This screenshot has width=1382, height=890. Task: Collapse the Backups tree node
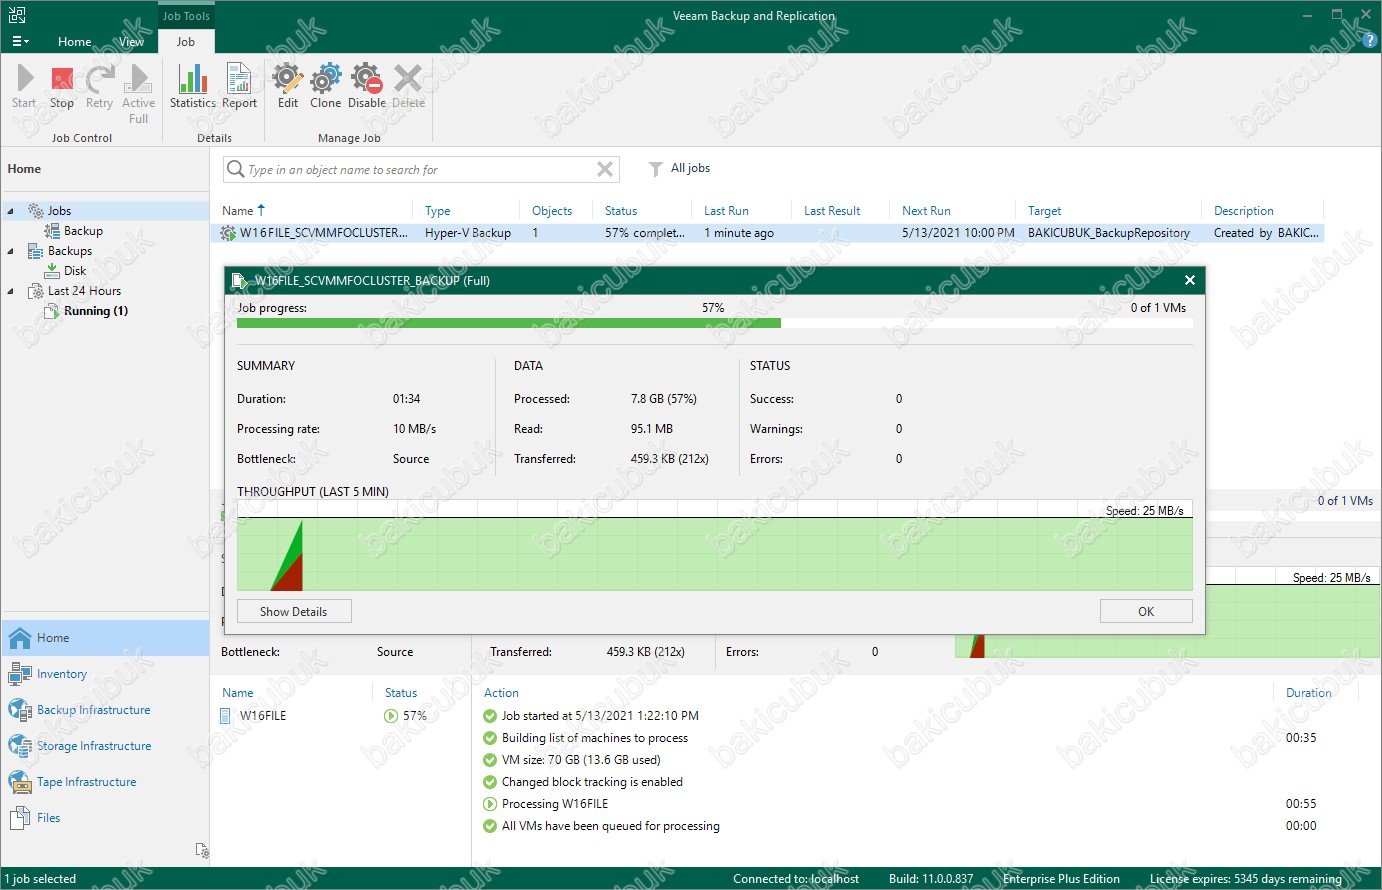coord(11,251)
